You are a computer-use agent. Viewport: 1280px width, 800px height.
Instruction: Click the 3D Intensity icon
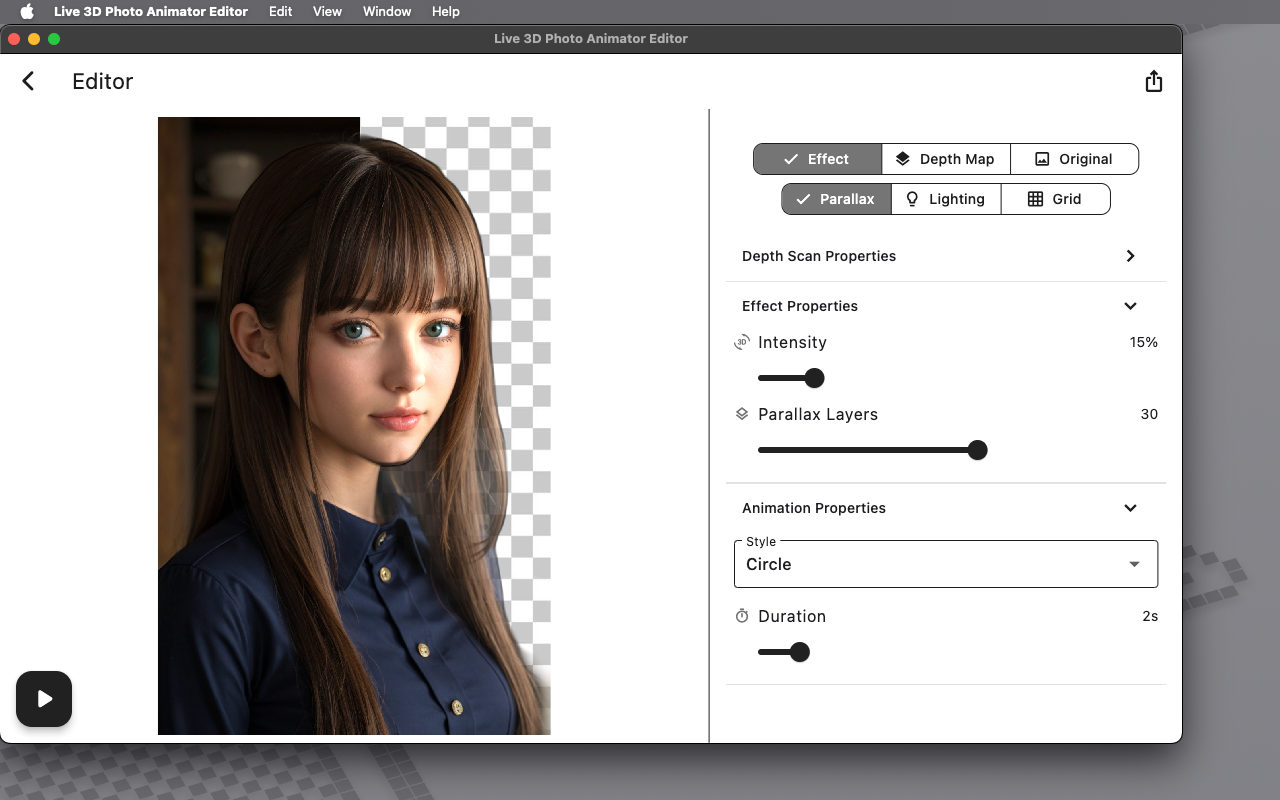click(741, 342)
